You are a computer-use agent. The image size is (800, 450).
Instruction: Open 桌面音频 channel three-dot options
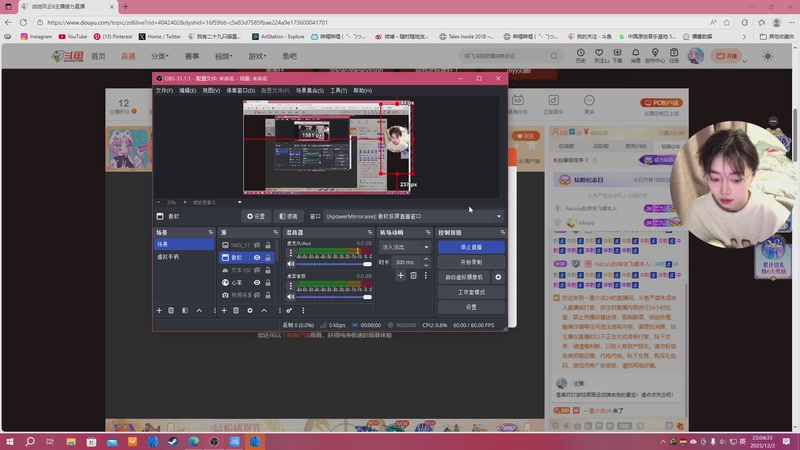tap(291, 286)
